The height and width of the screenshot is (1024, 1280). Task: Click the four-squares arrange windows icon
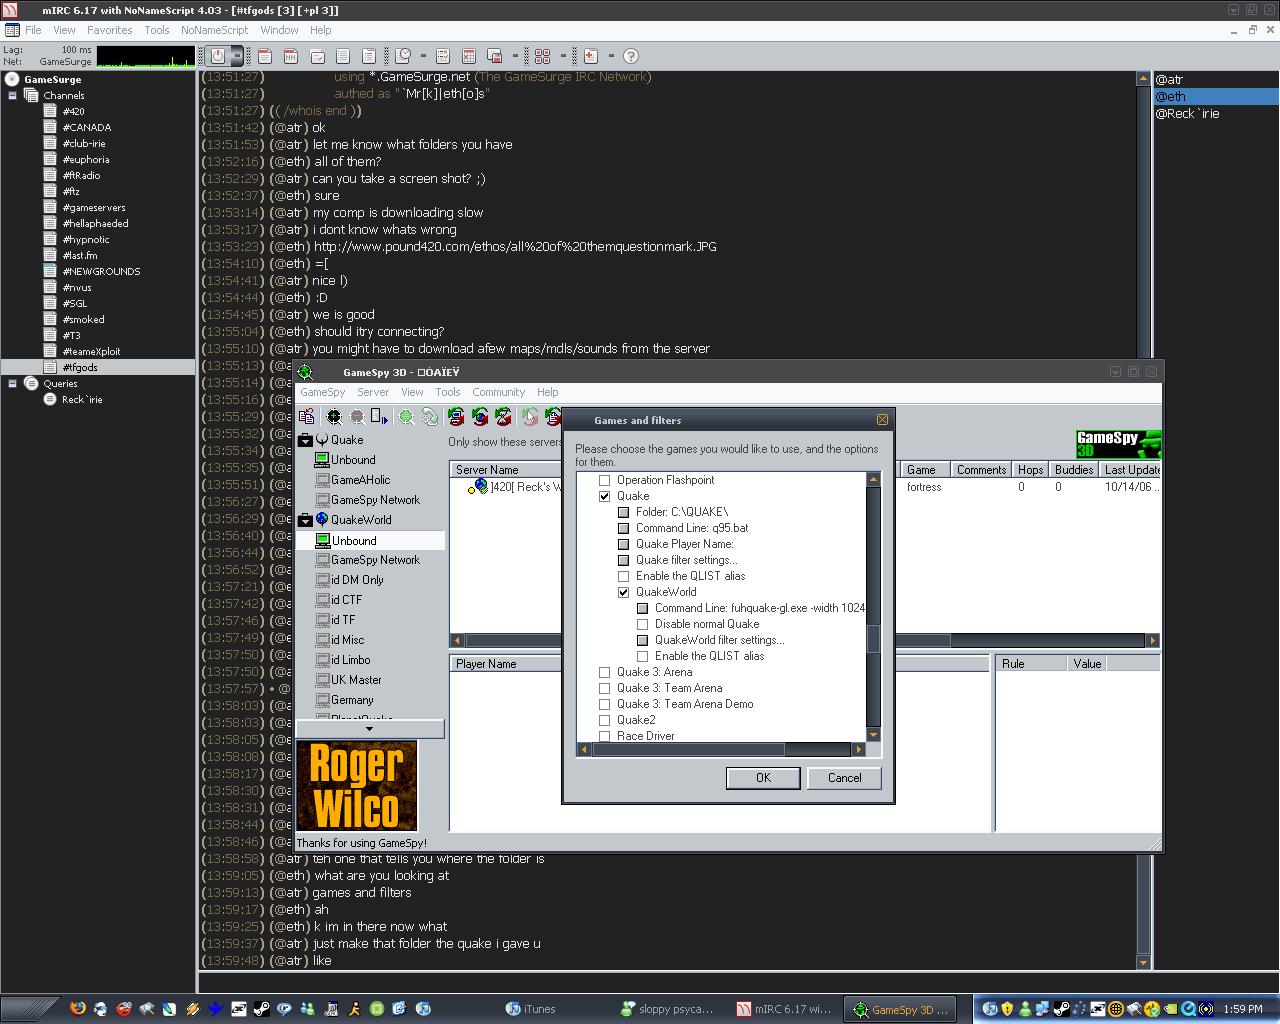[542, 56]
